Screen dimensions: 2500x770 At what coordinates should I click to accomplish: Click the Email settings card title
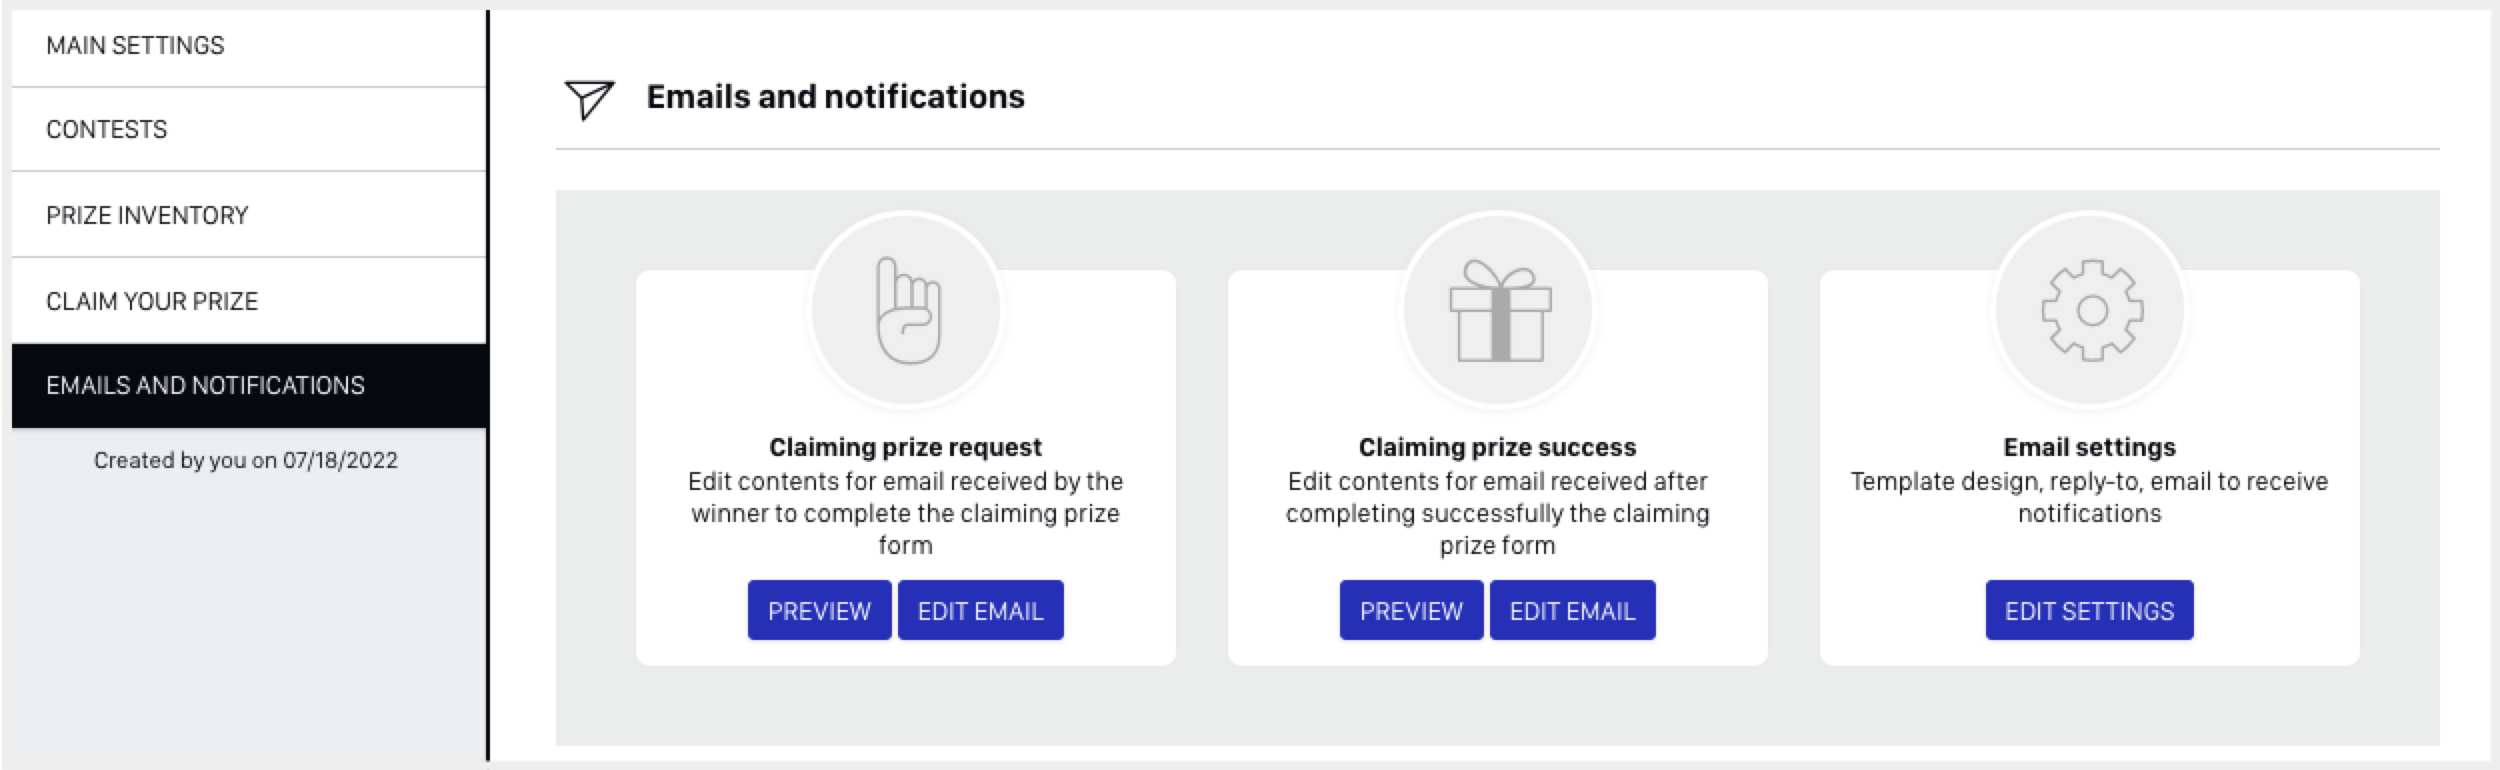click(x=2089, y=447)
